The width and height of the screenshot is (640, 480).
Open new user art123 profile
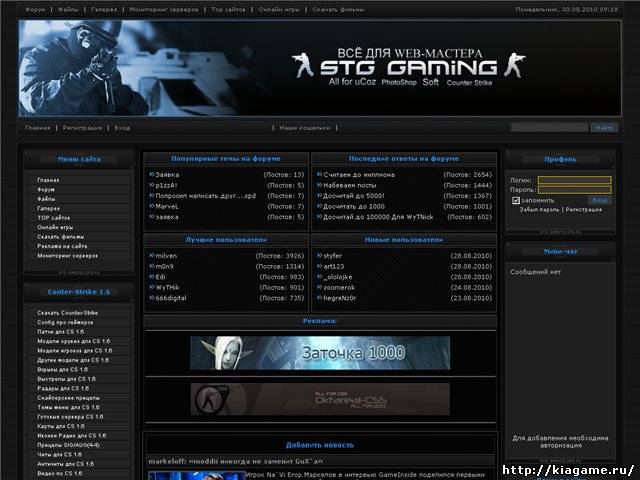pyautogui.click(x=333, y=267)
